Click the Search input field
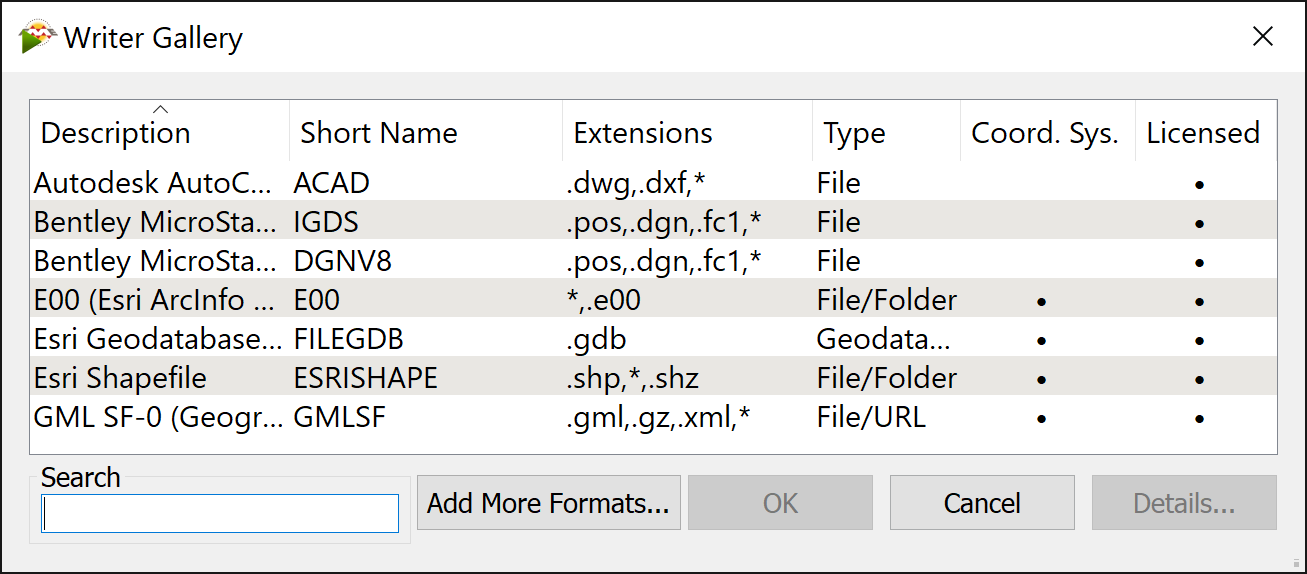Viewport: 1307px width, 574px height. (x=220, y=513)
